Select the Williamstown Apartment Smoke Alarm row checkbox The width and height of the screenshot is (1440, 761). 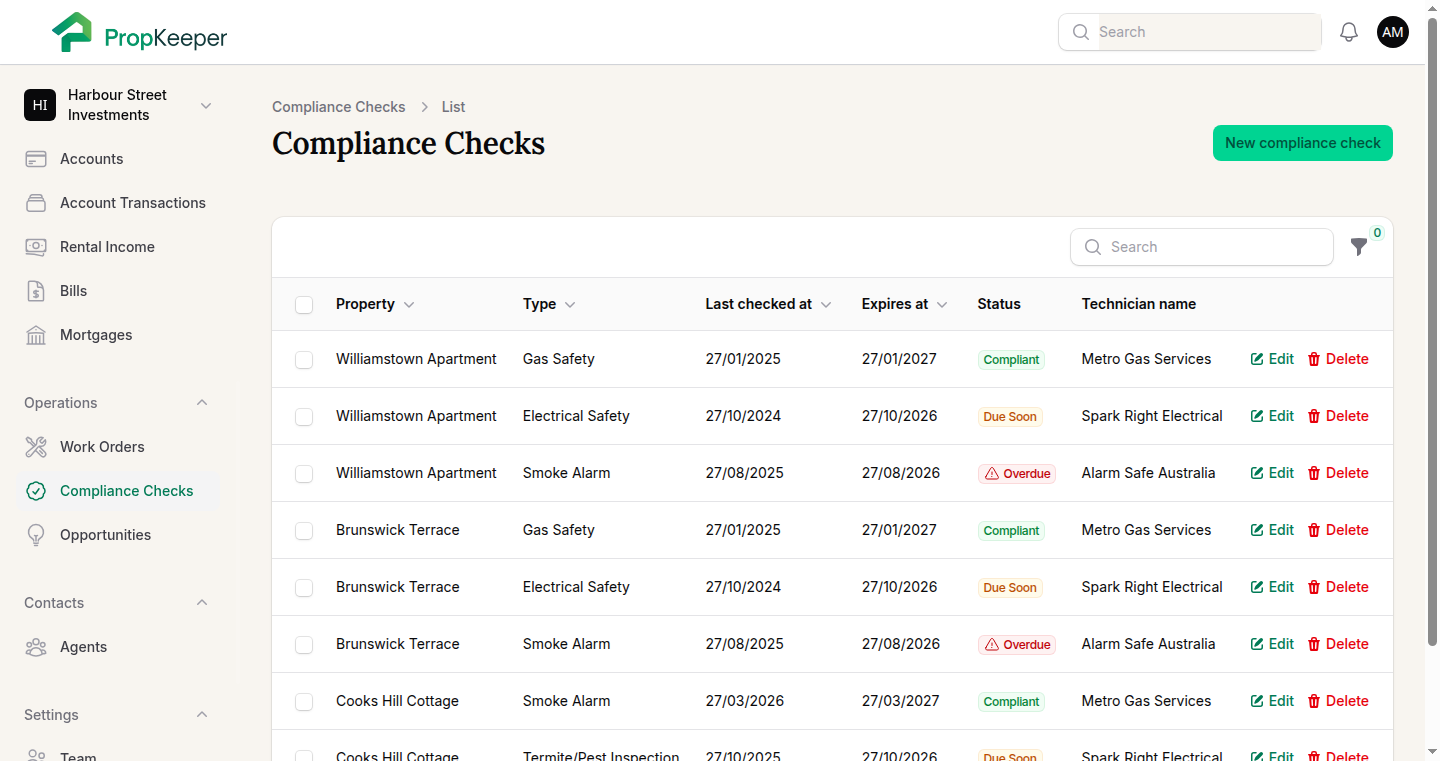(304, 474)
